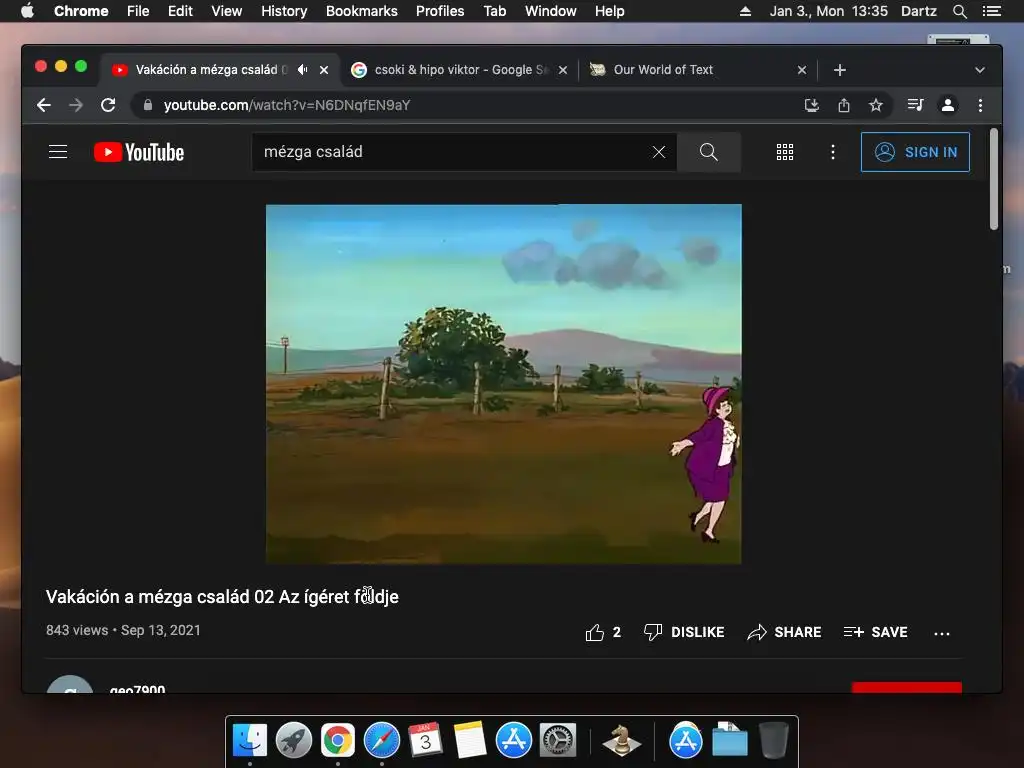The image size is (1024, 768).
Task: Open Chess from the Dock
Action: tap(621, 740)
